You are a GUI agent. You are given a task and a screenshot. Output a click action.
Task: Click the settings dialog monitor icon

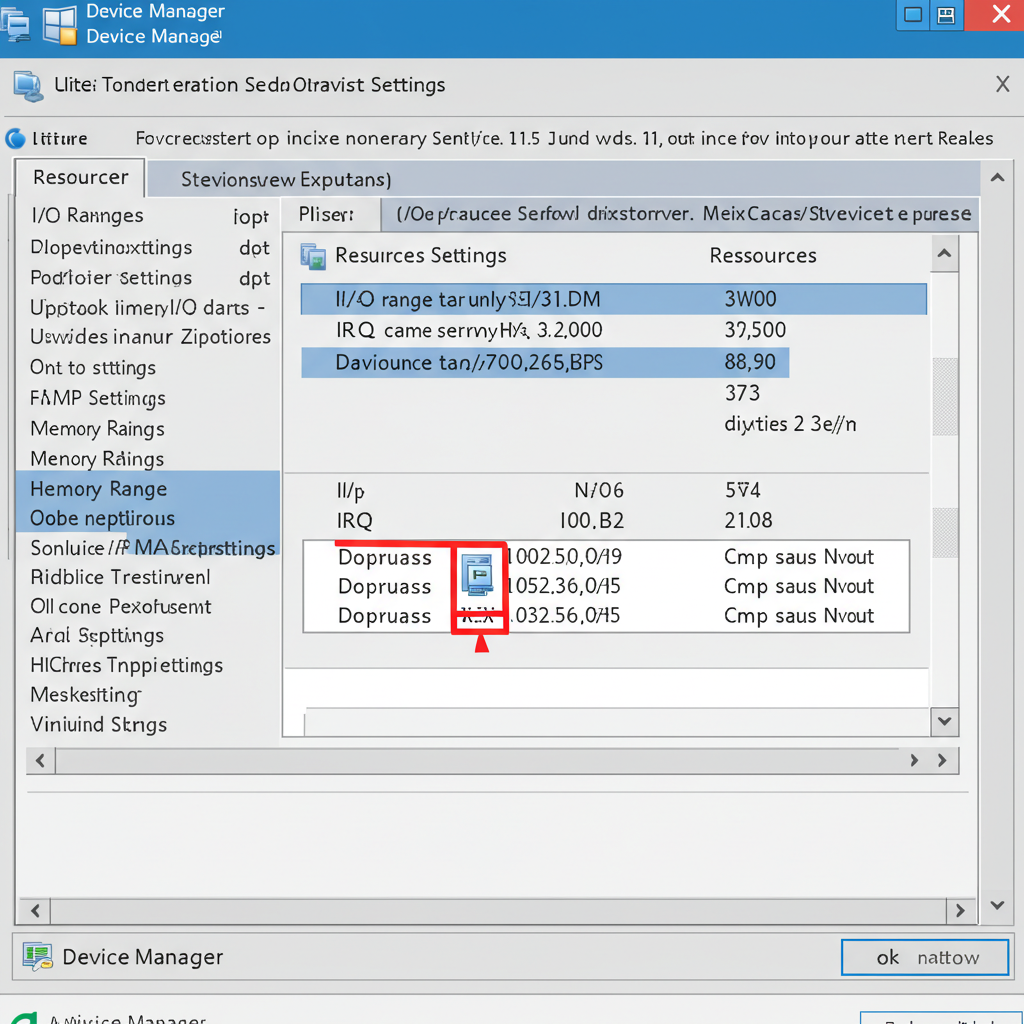click(x=29, y=86)
